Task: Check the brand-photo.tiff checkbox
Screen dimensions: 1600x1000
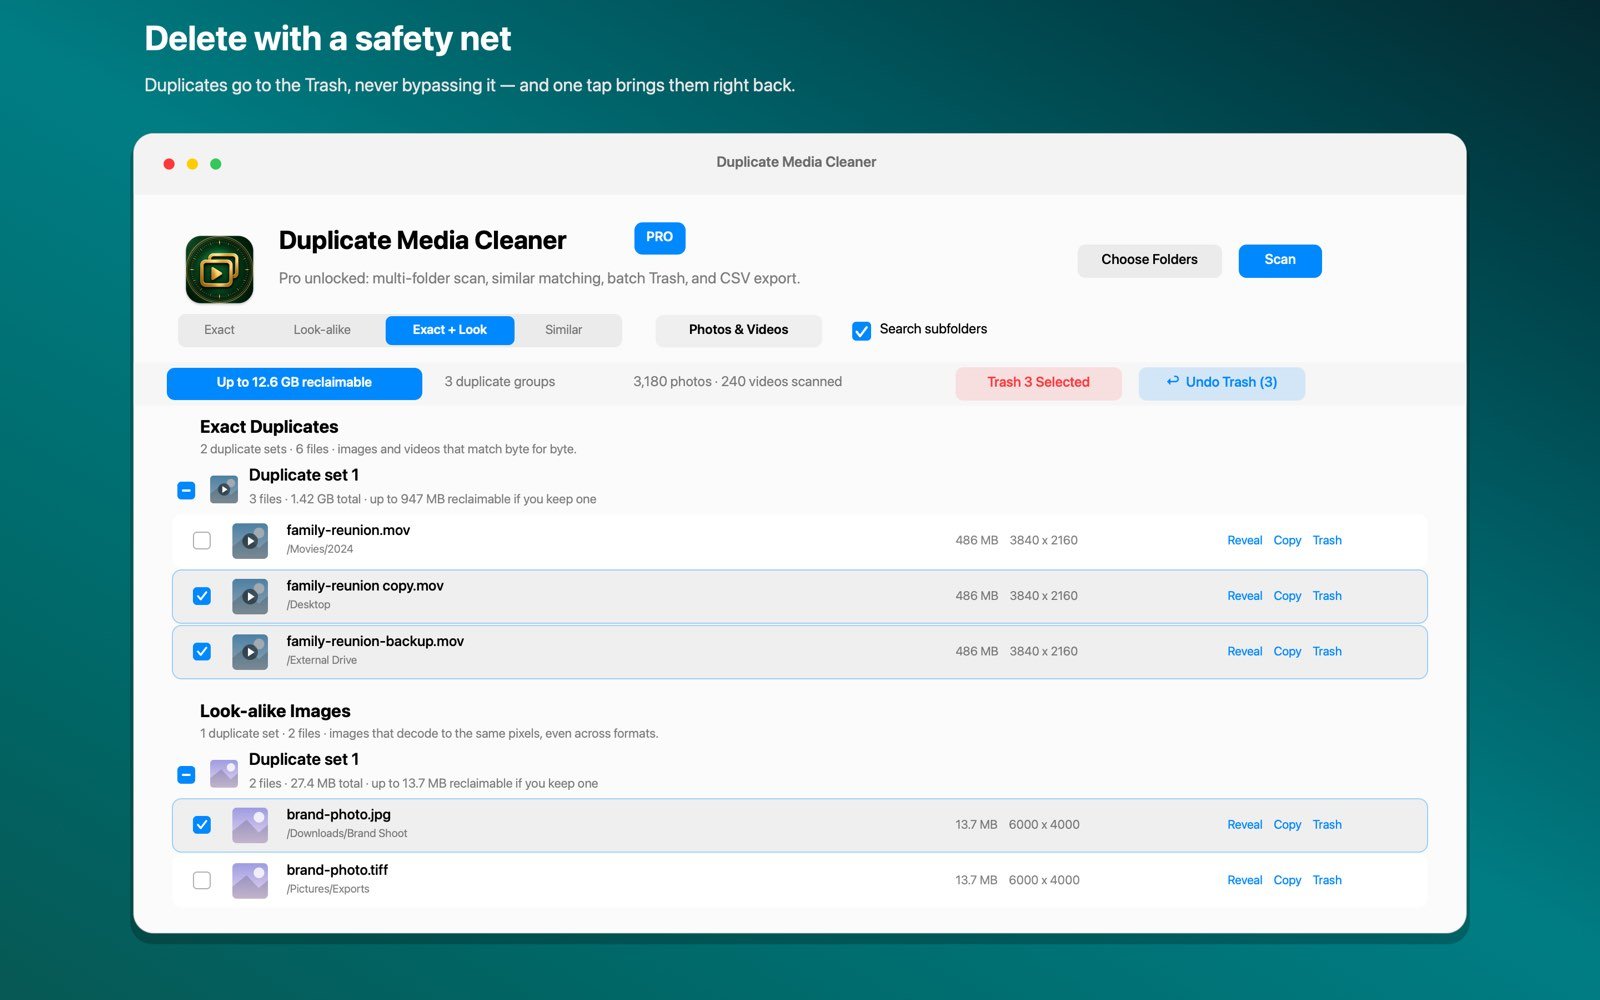Action: click(x=202, y=880)
